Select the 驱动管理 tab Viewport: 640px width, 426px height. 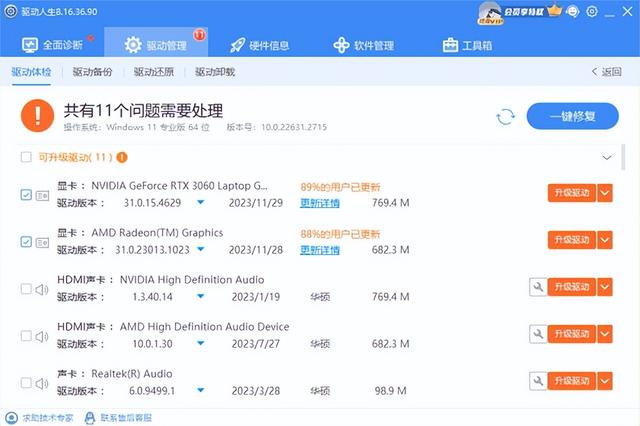(x=156, y=42)
